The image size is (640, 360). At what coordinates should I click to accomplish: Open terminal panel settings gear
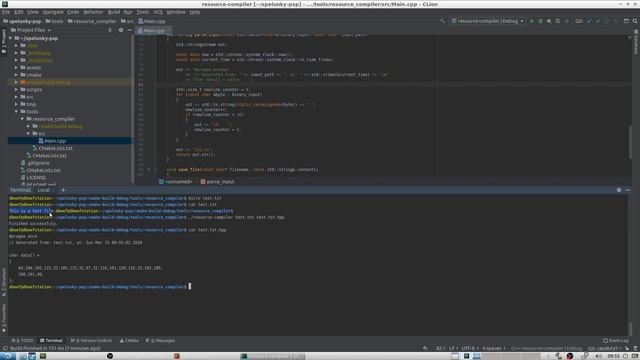tap(619, 190)
